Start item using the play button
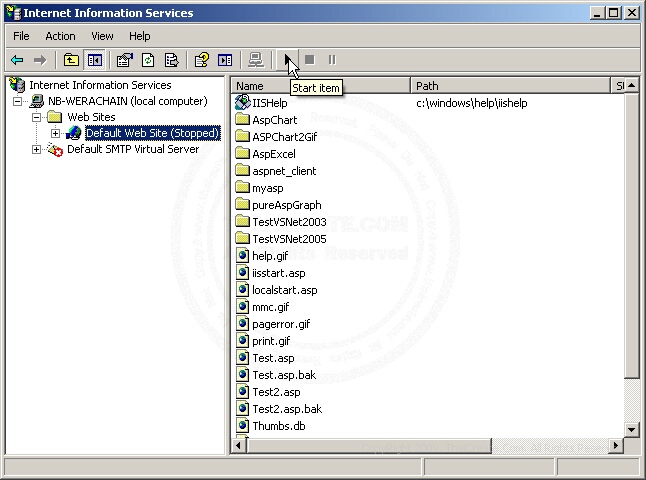Viewport: 646px width, 480px height. 287,60
